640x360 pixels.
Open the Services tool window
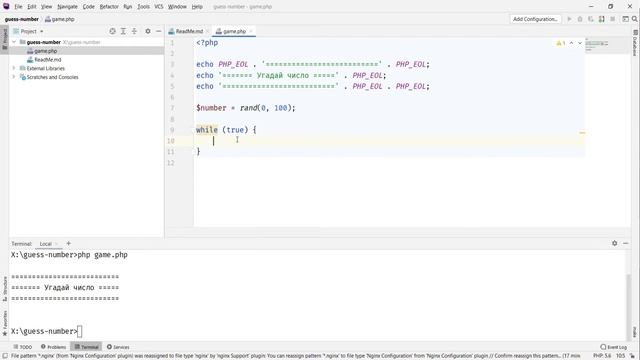tap(118, 347)
